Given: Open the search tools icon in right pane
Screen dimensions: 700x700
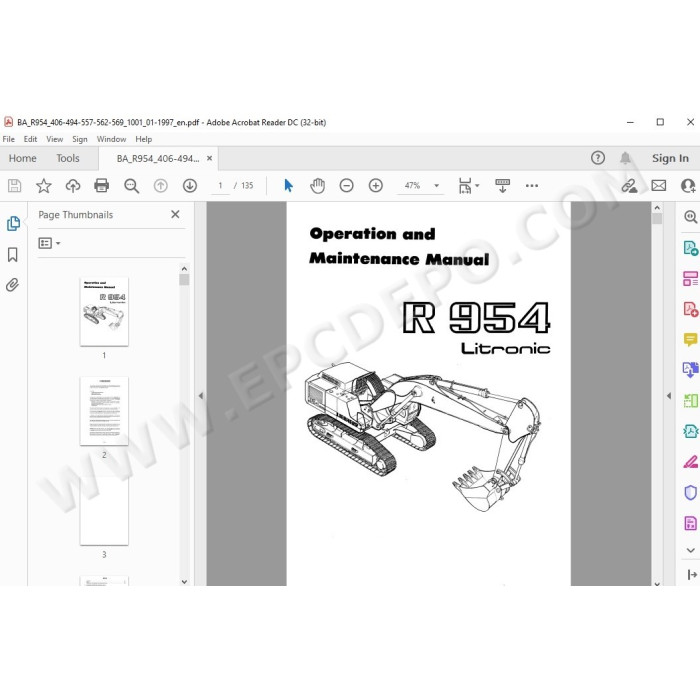Looking at the screenshot, I should (690, 217).
